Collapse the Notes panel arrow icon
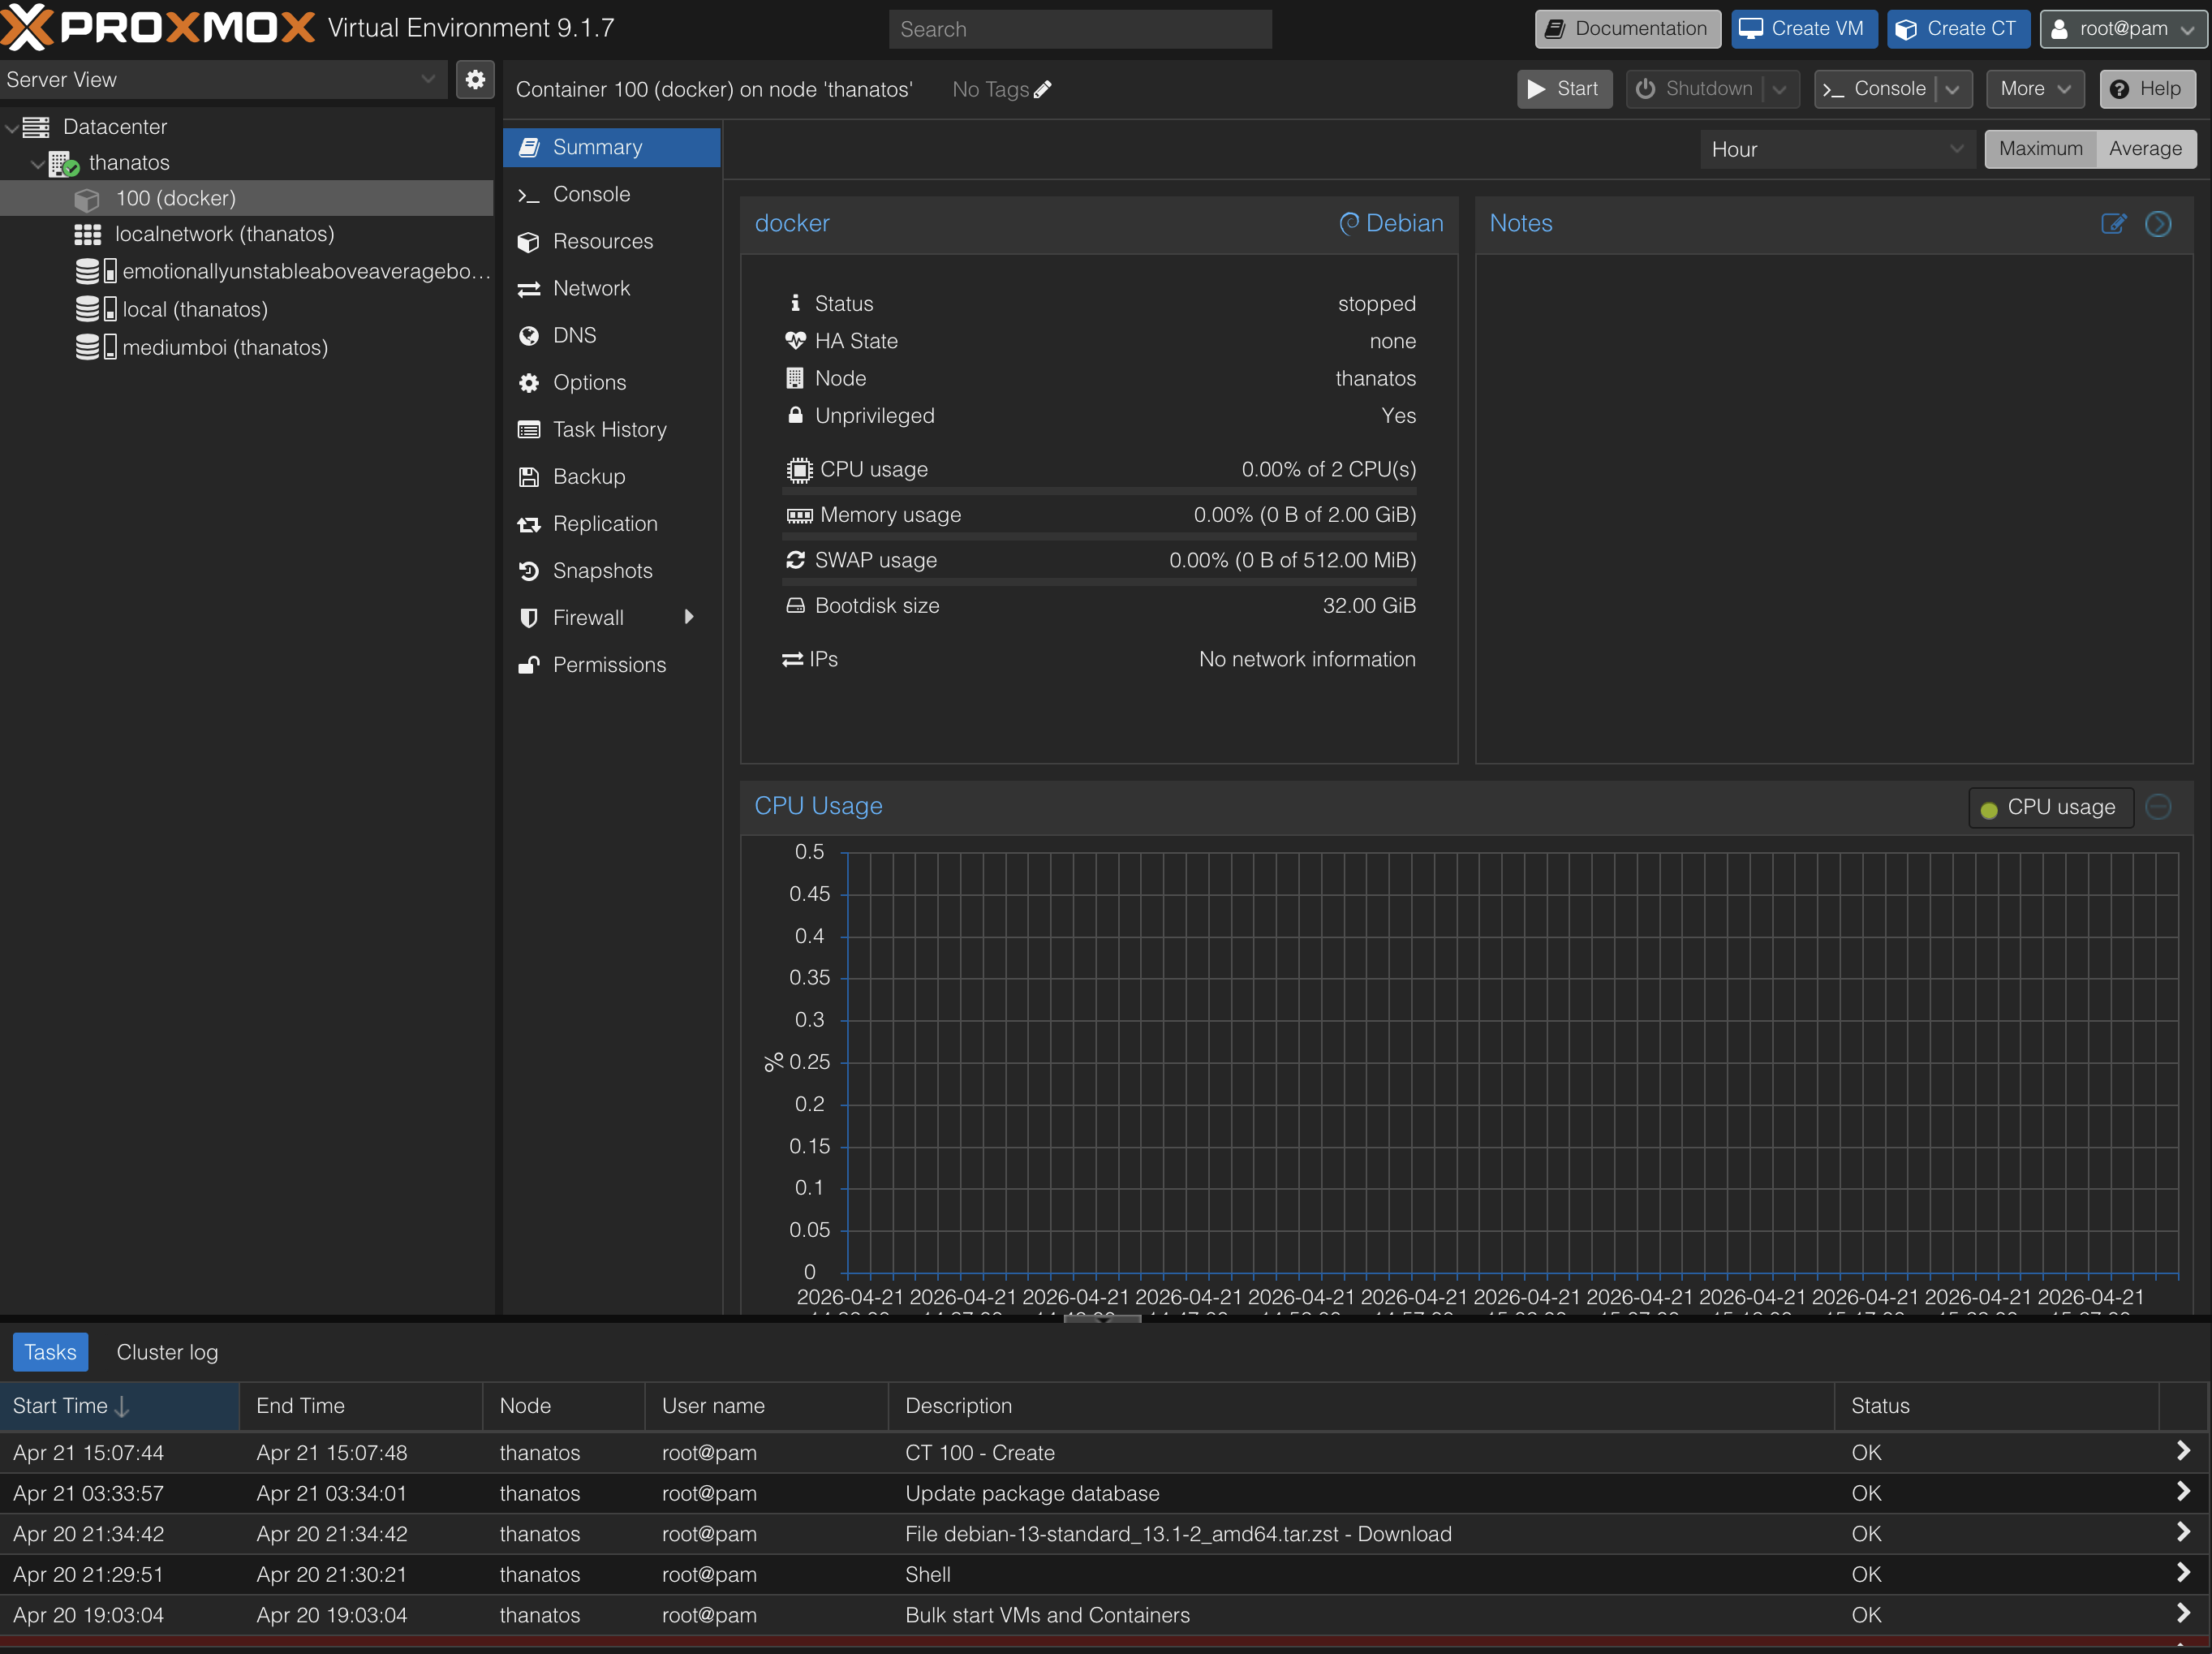This screenshot has height=1654, width=2212. pos(2158,224)
